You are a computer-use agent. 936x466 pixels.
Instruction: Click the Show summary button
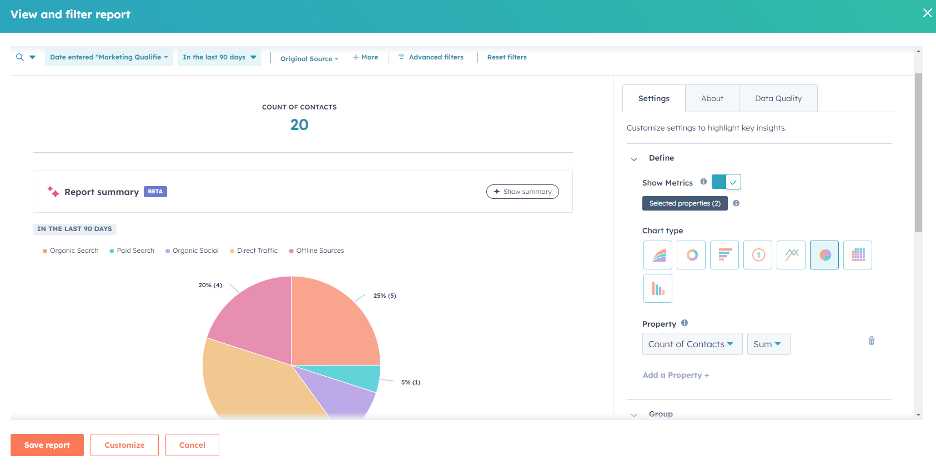522,192
